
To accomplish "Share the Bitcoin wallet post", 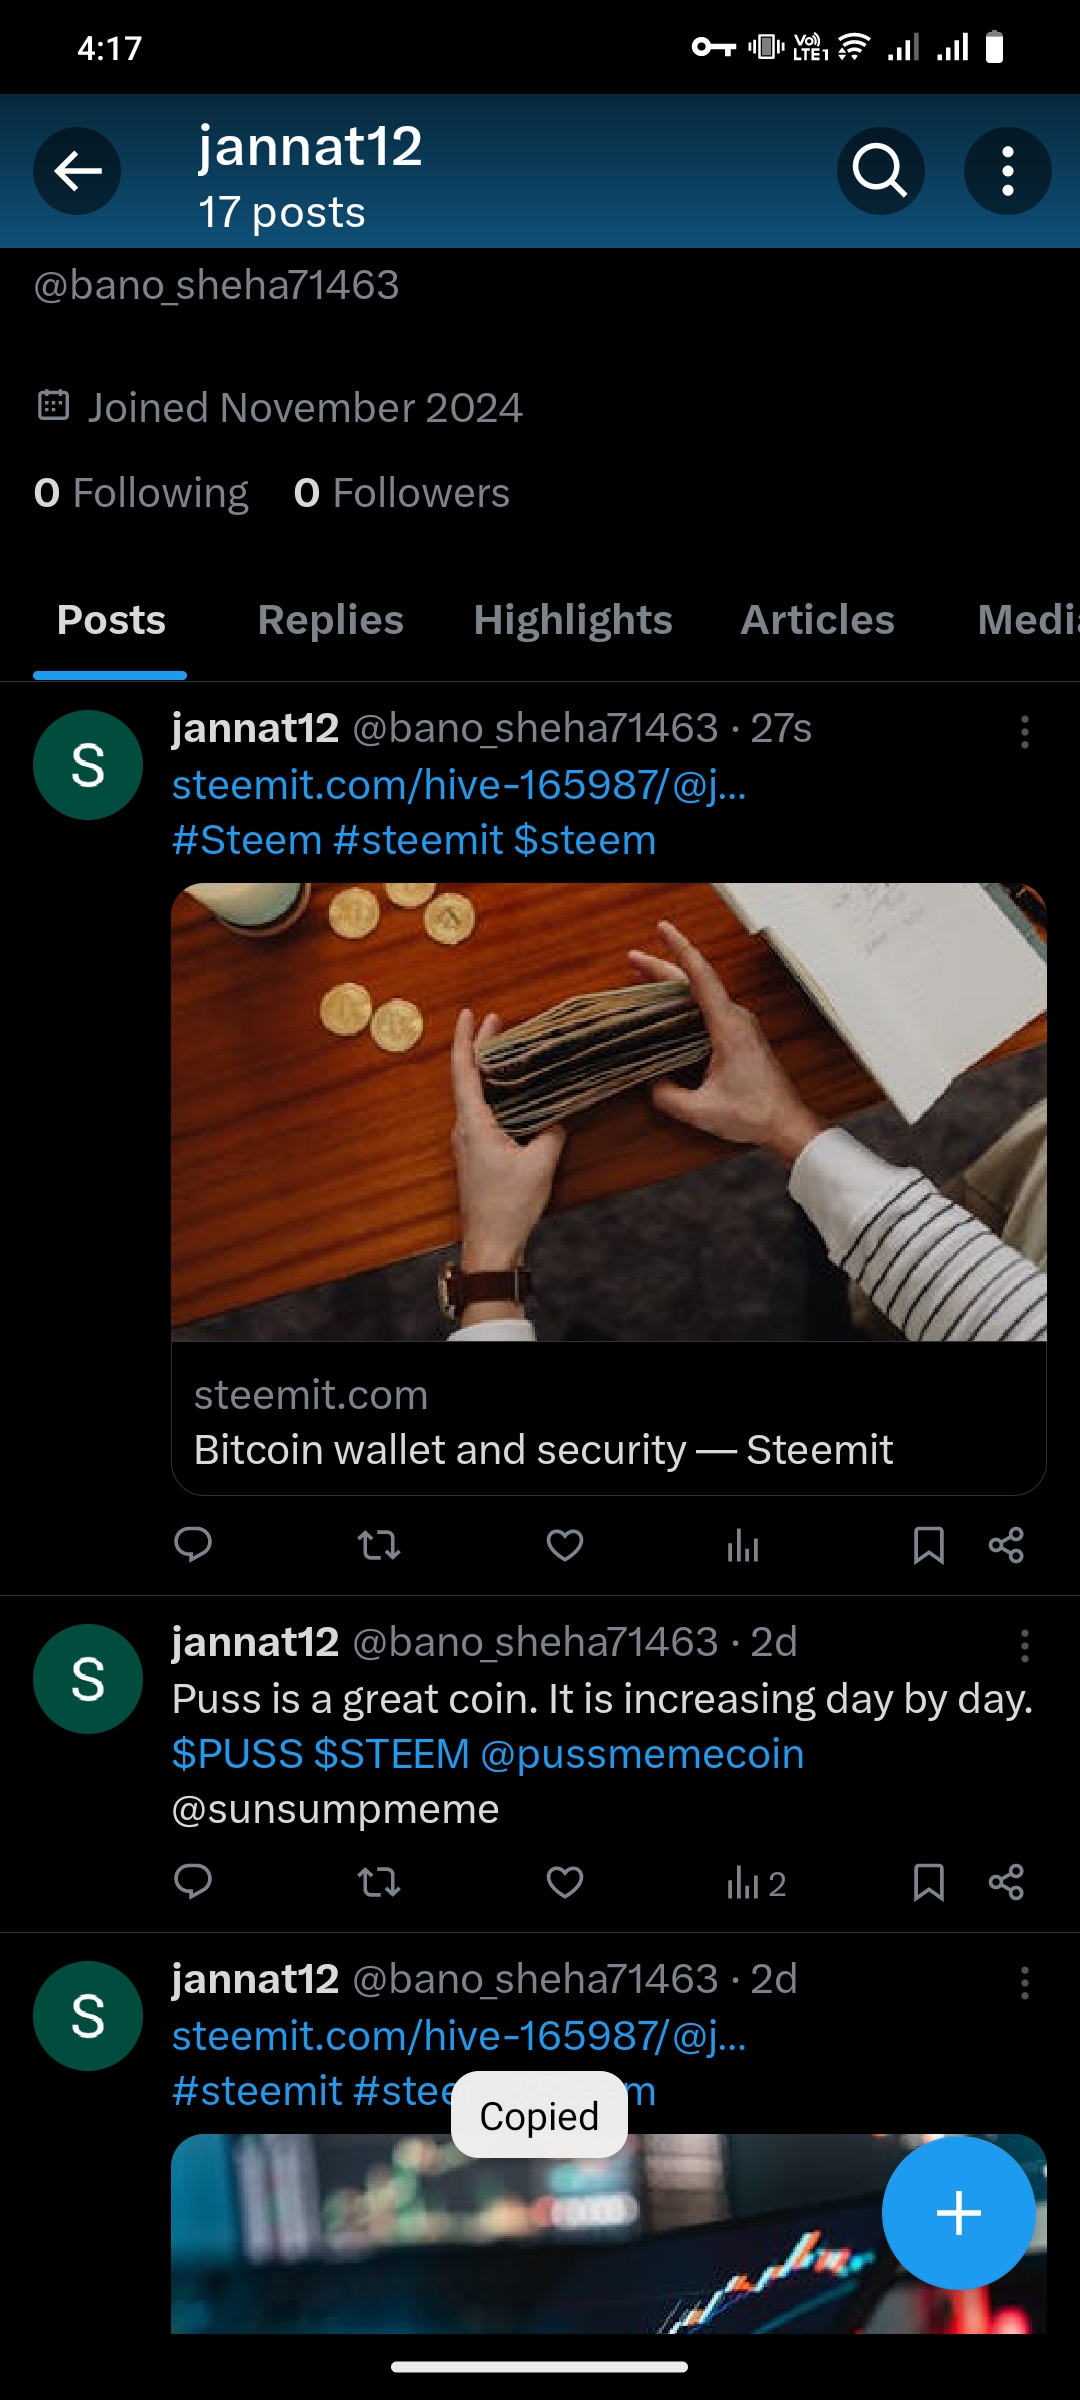I will click(x=1006, y=1545).
